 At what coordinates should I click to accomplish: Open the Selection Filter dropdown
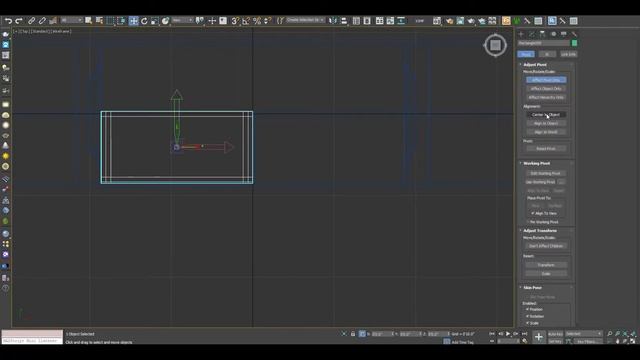tap(71, 20)
